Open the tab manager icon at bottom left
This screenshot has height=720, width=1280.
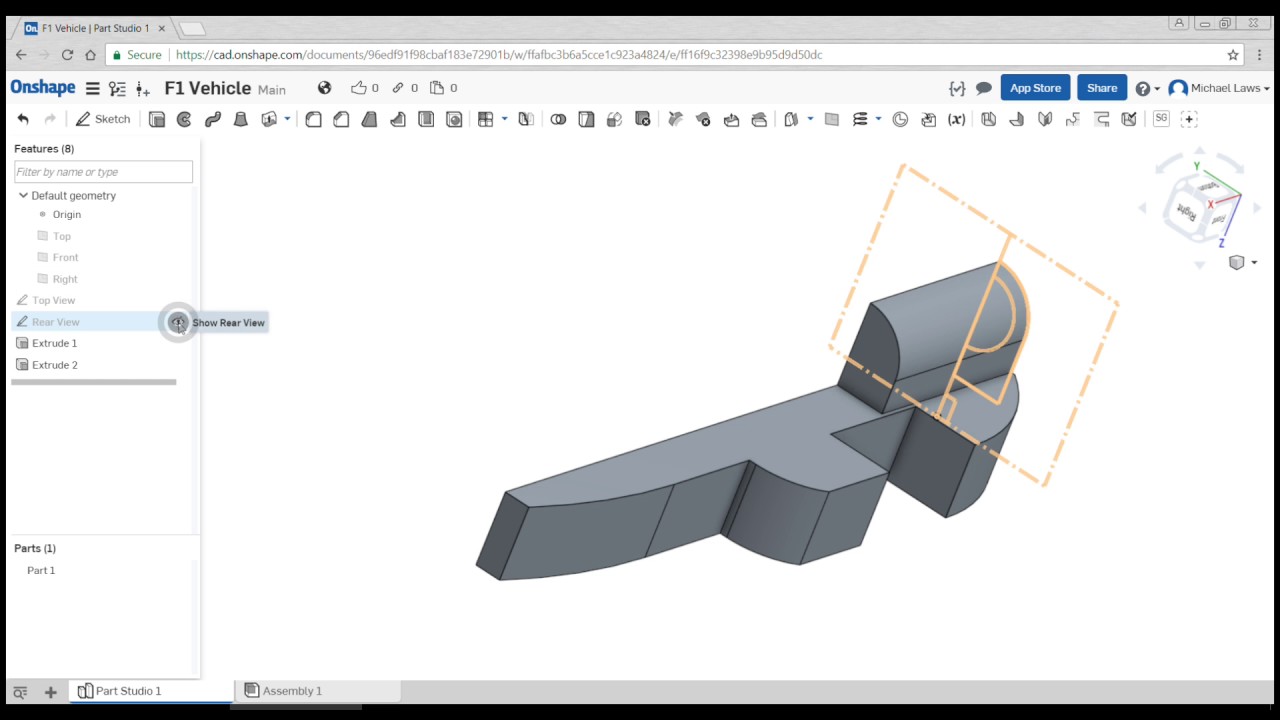click(x=20, y=691)
